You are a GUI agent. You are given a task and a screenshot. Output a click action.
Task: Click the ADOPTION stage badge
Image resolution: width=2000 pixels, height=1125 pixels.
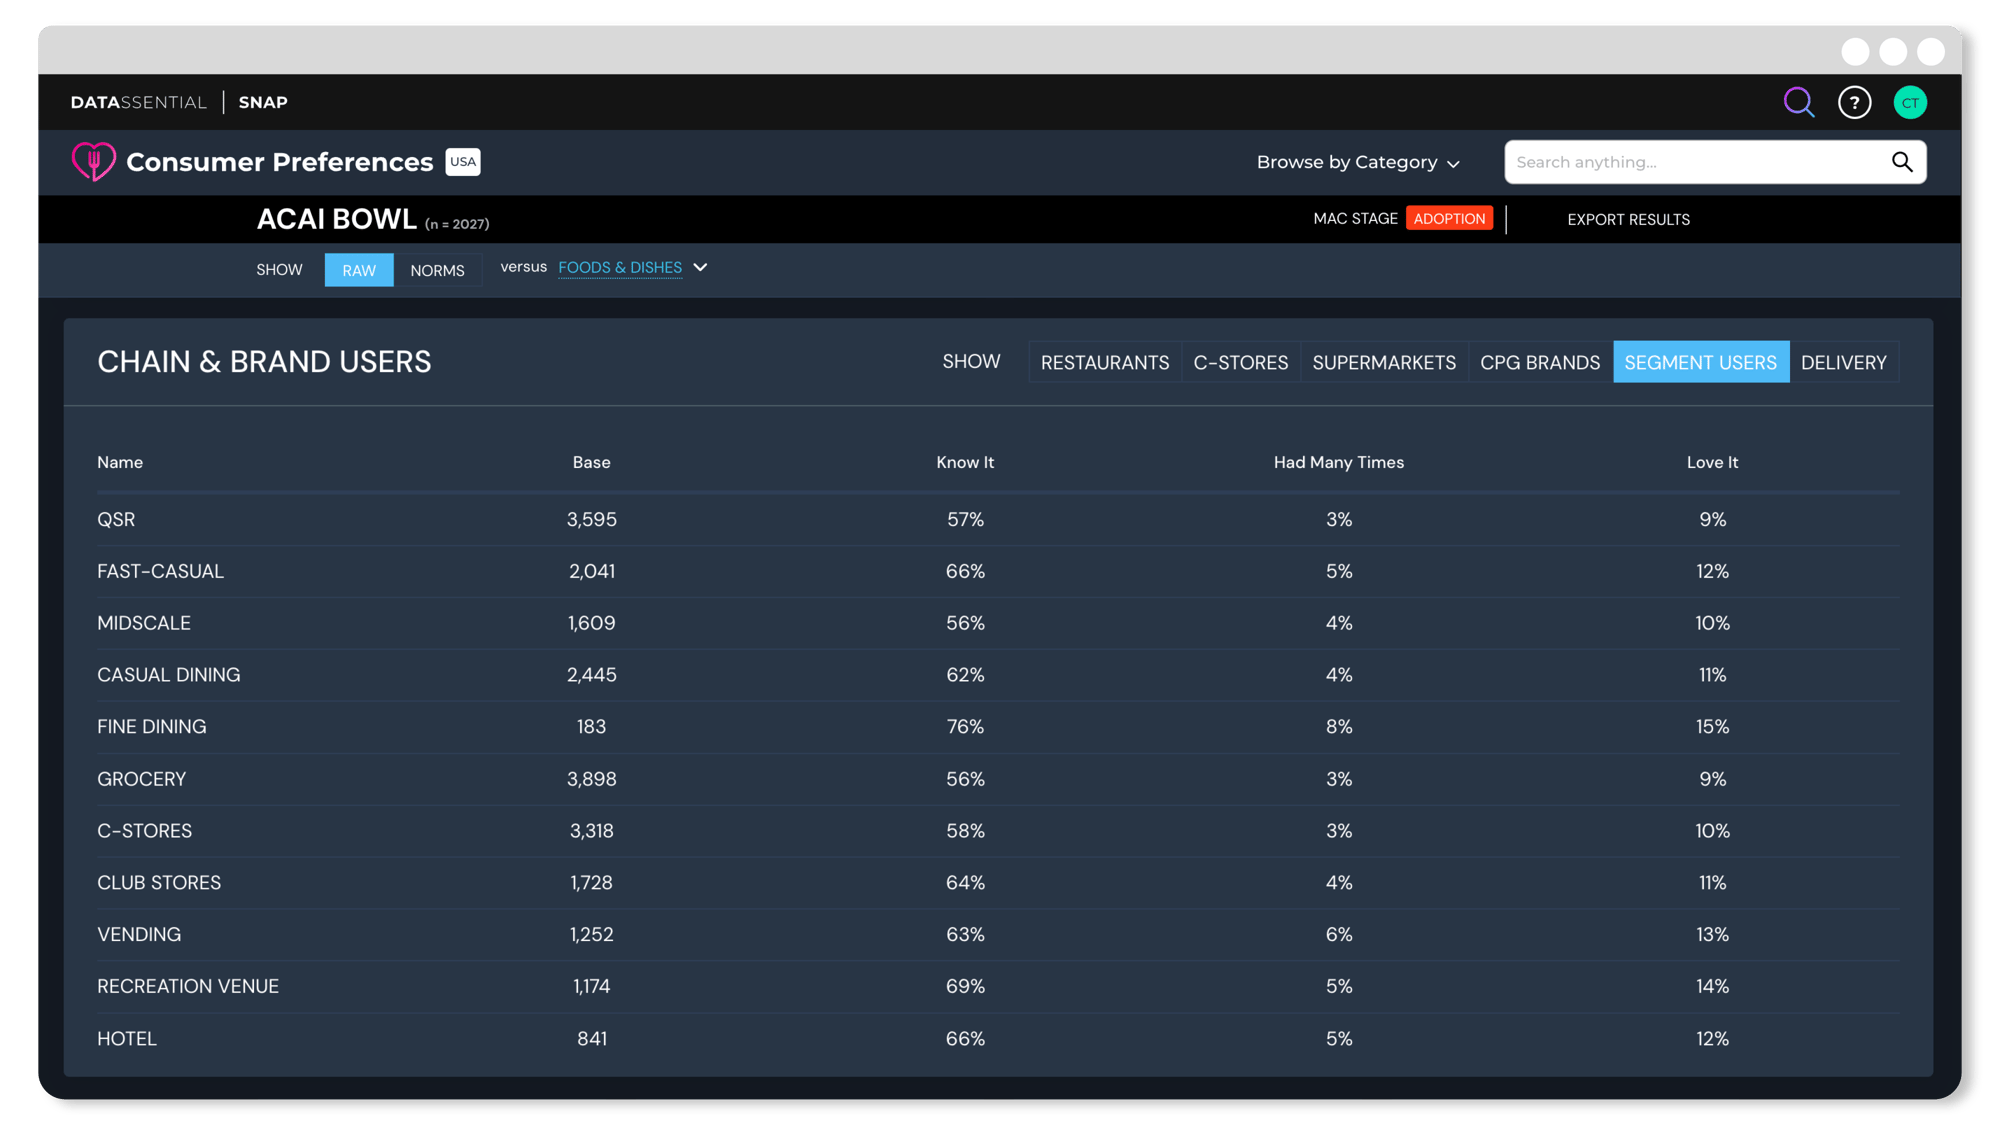[x=1449, y=218]
